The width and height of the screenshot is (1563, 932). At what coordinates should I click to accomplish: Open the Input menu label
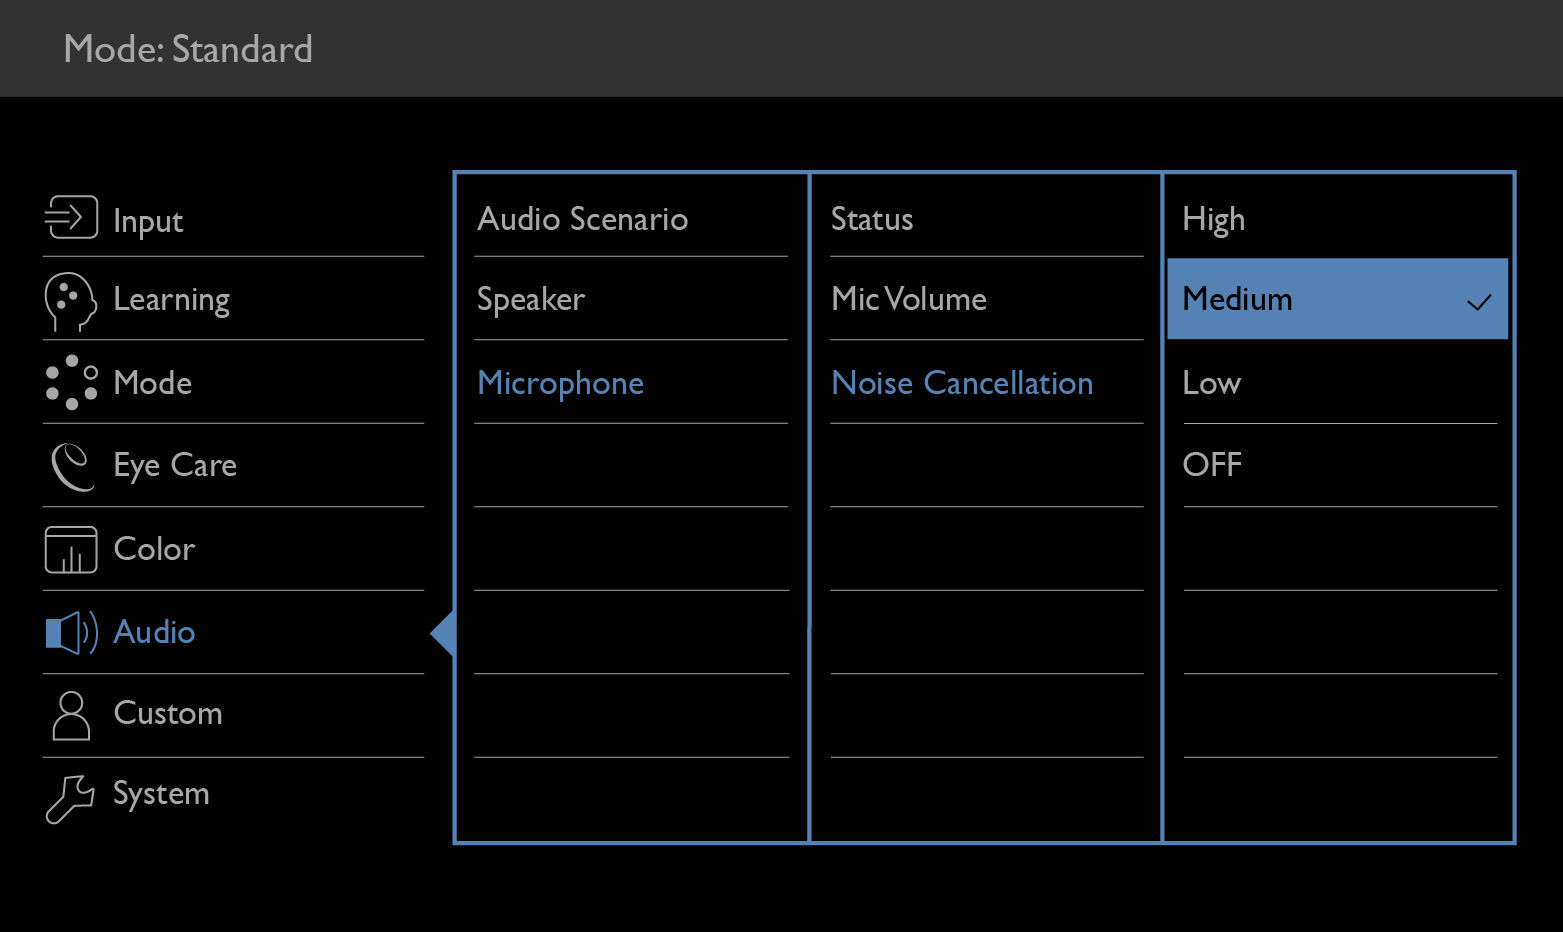148,221
